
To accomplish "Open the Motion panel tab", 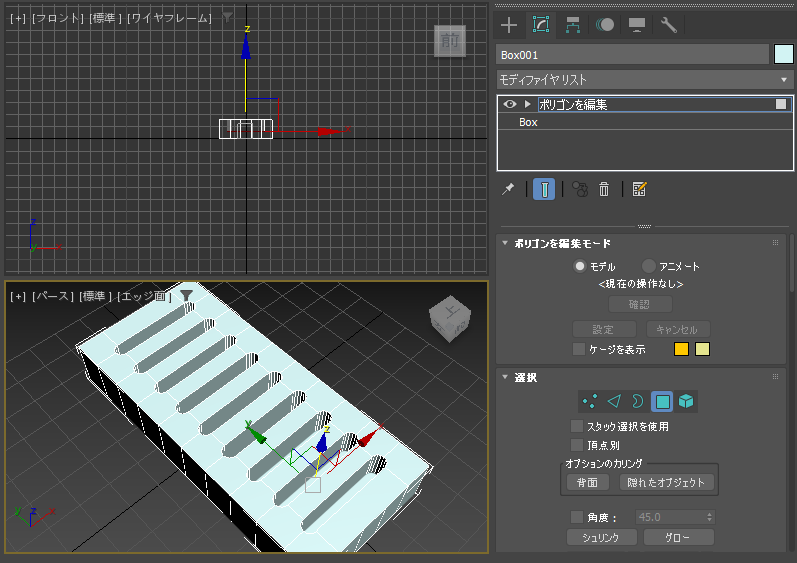I will [605, 25].
